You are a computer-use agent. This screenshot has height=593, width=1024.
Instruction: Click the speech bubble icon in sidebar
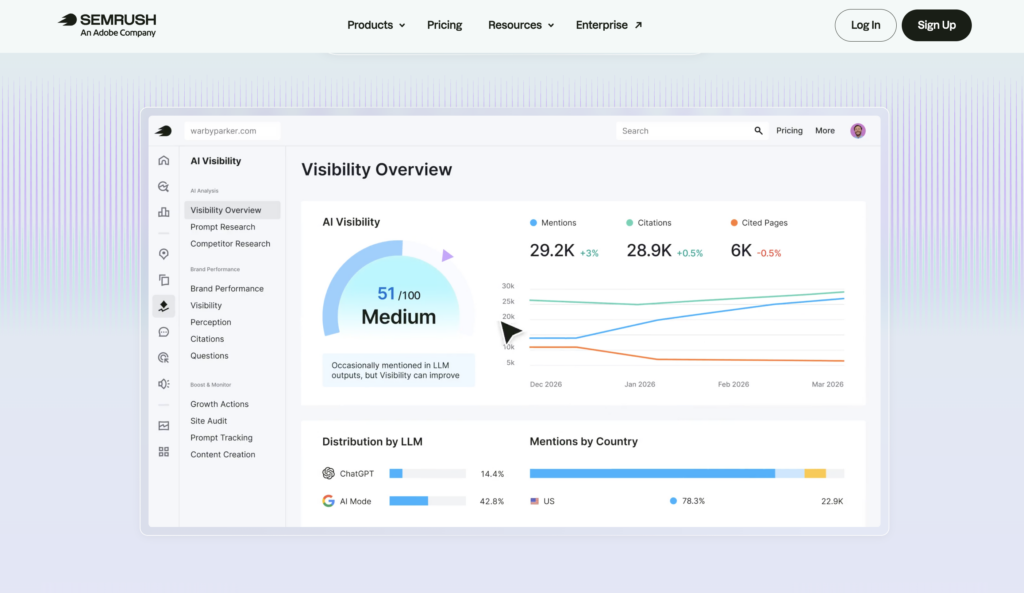pos(163,332)
